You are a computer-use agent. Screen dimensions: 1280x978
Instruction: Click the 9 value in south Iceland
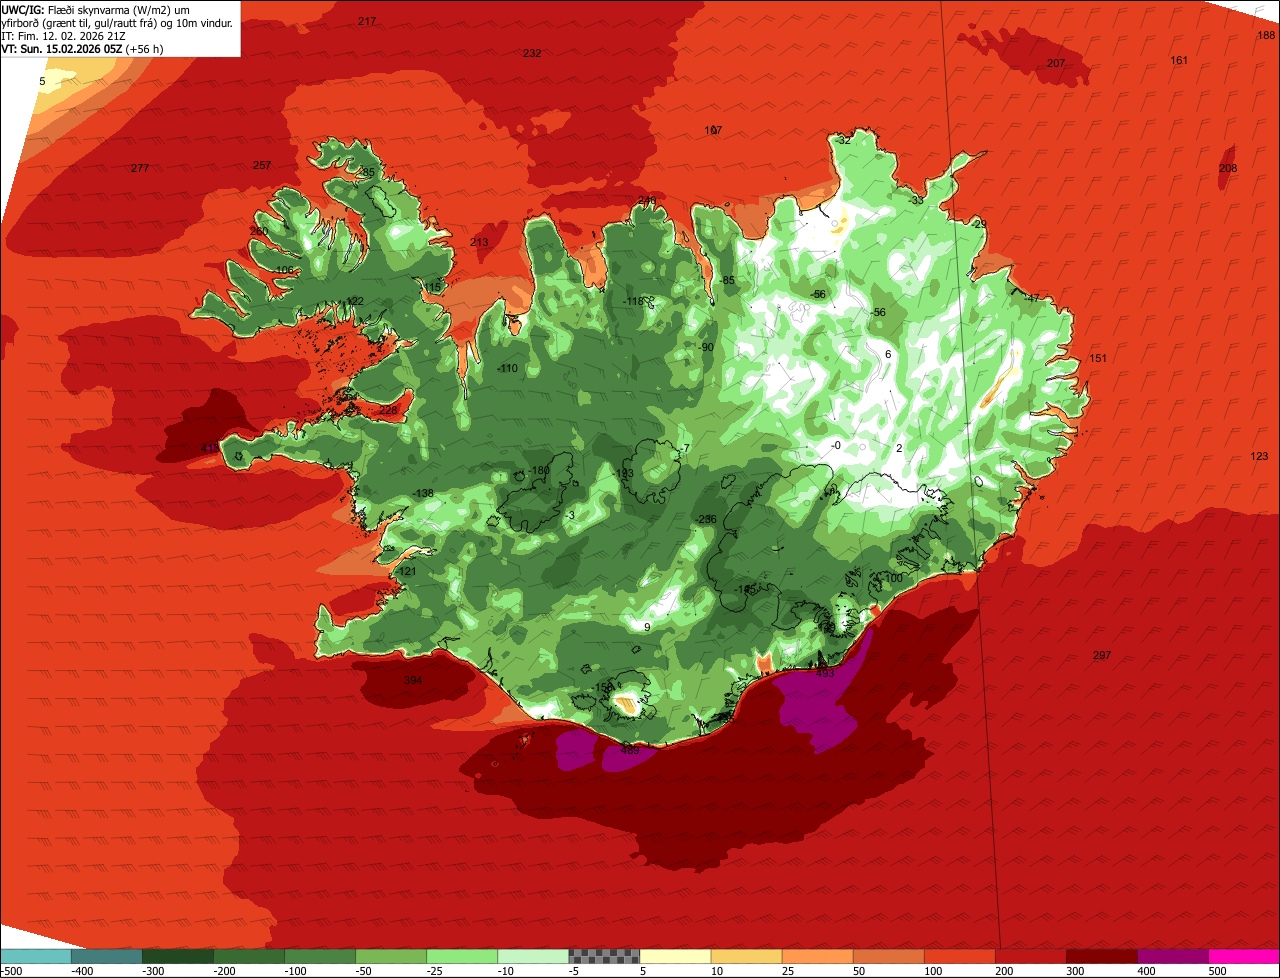pyautogui.click(x=647, y=627)
